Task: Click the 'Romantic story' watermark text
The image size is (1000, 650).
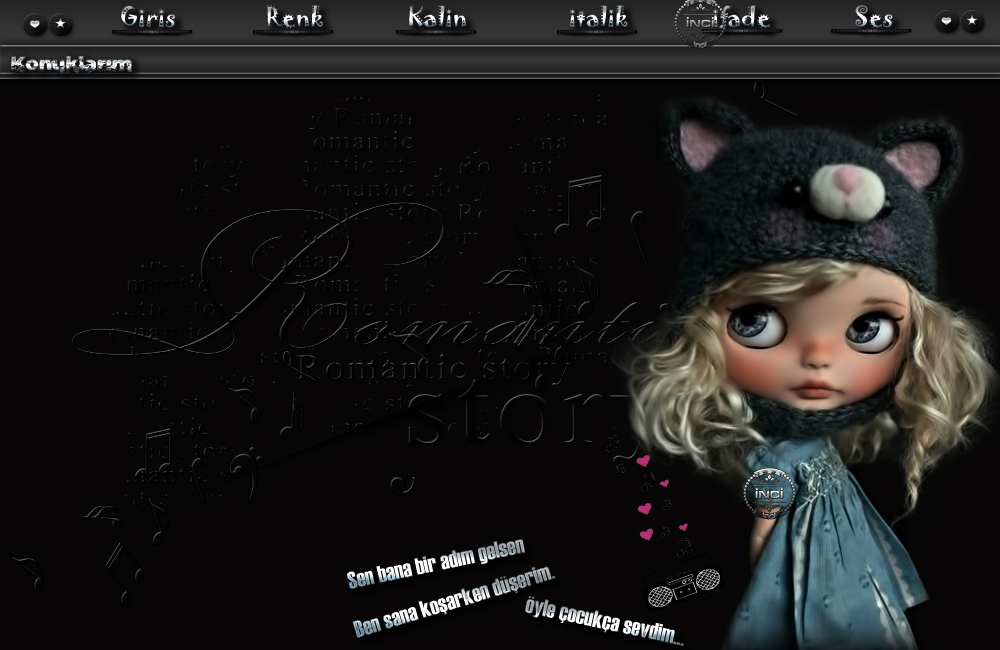Action: [x=433, y=369]
